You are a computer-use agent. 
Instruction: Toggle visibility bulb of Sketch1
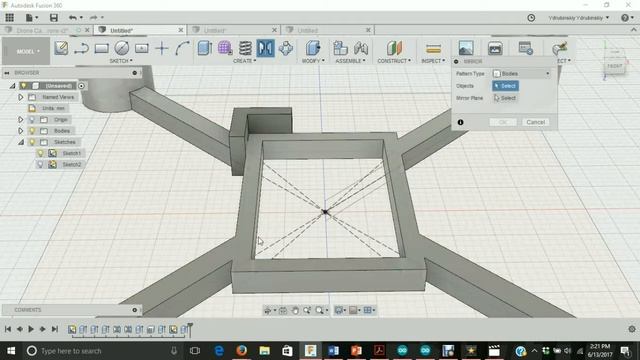pos(40,153)
